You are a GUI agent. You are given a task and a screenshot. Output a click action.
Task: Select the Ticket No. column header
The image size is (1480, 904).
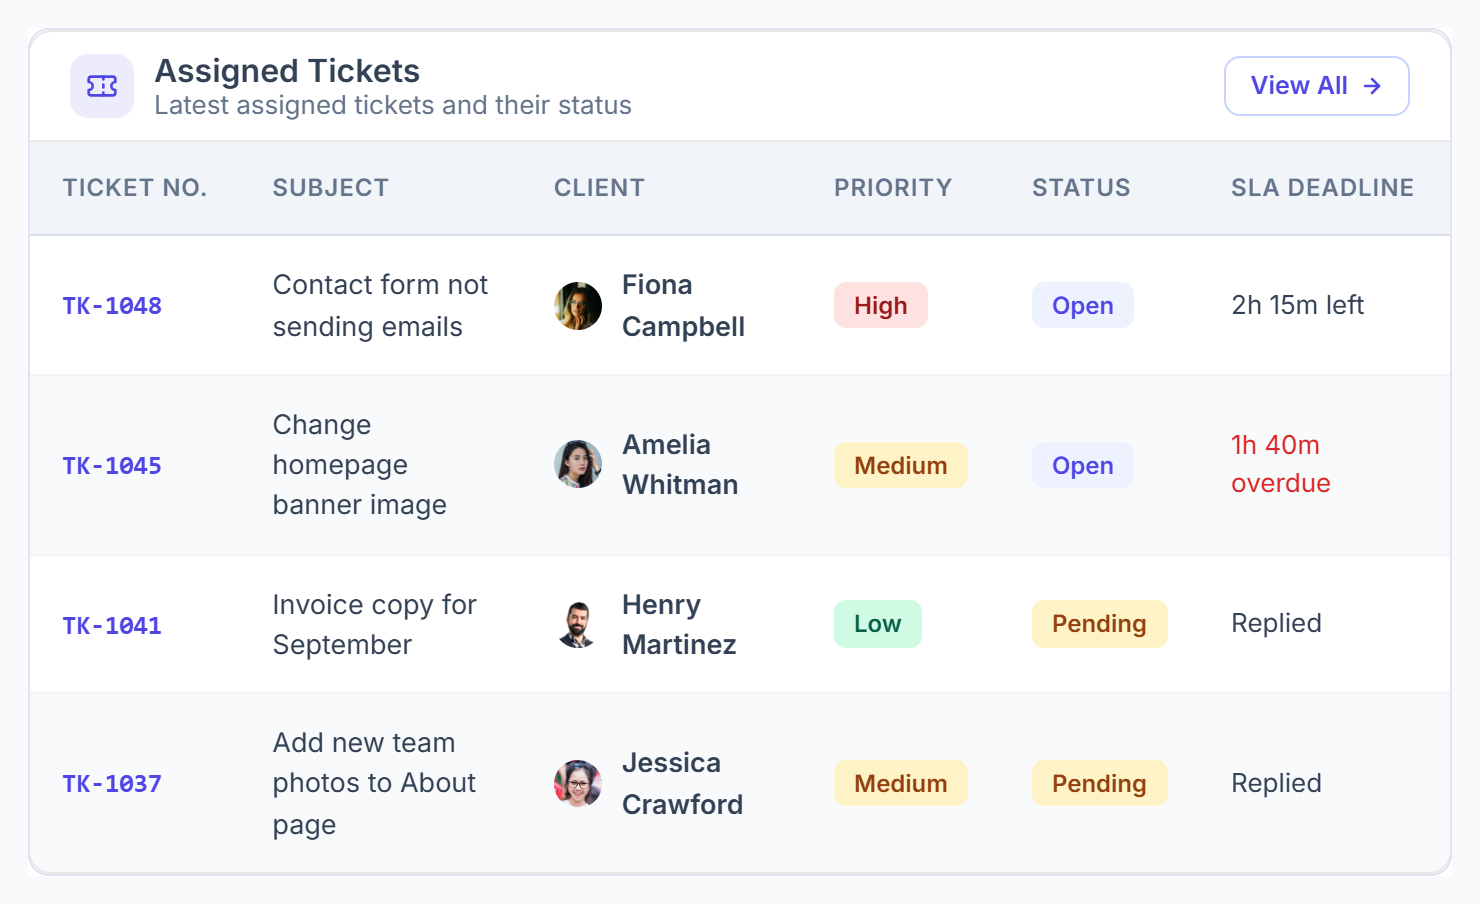pos(135,188)
